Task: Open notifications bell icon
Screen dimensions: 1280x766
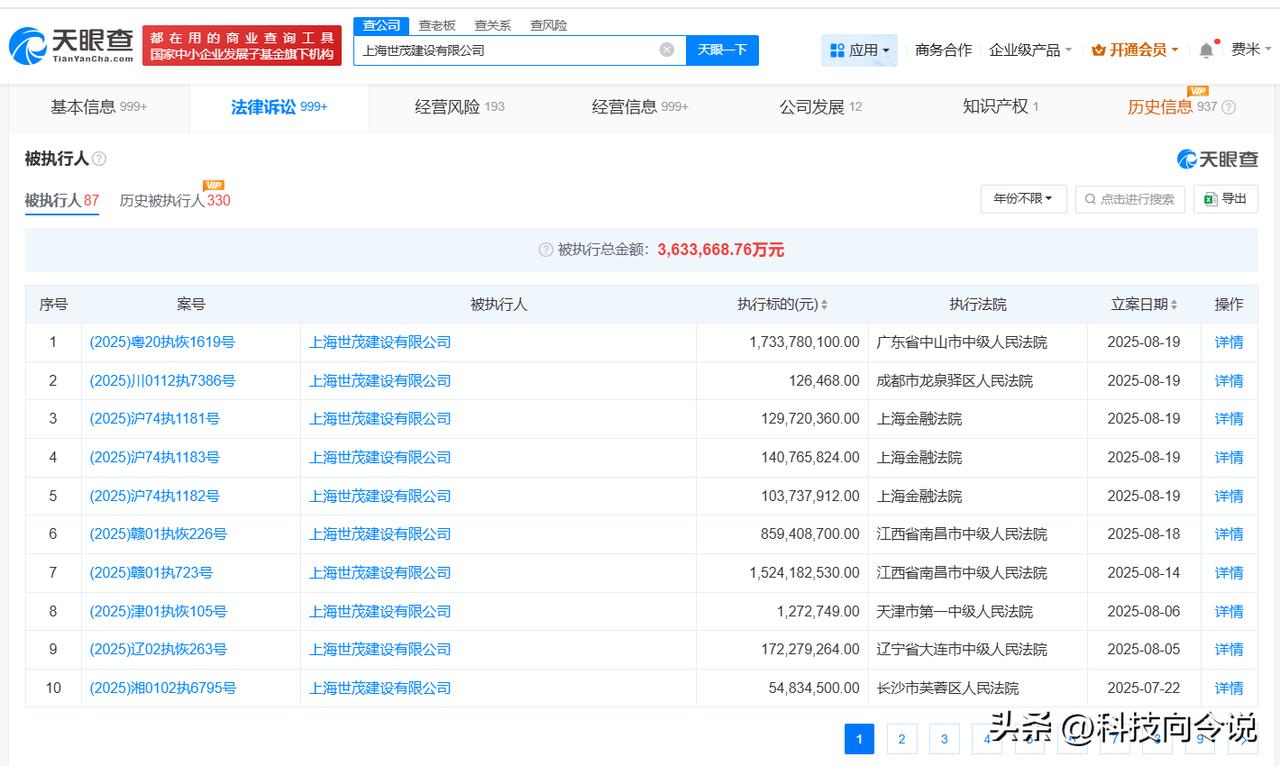Action: 1207,50
